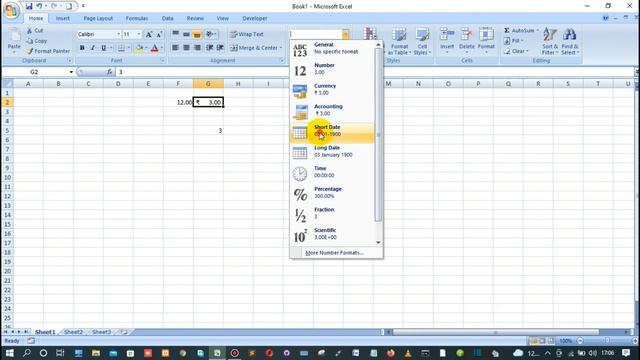Decrease font size with Shrink Font
The height and width of the screenshot is (360, 640).
[159, 34]
